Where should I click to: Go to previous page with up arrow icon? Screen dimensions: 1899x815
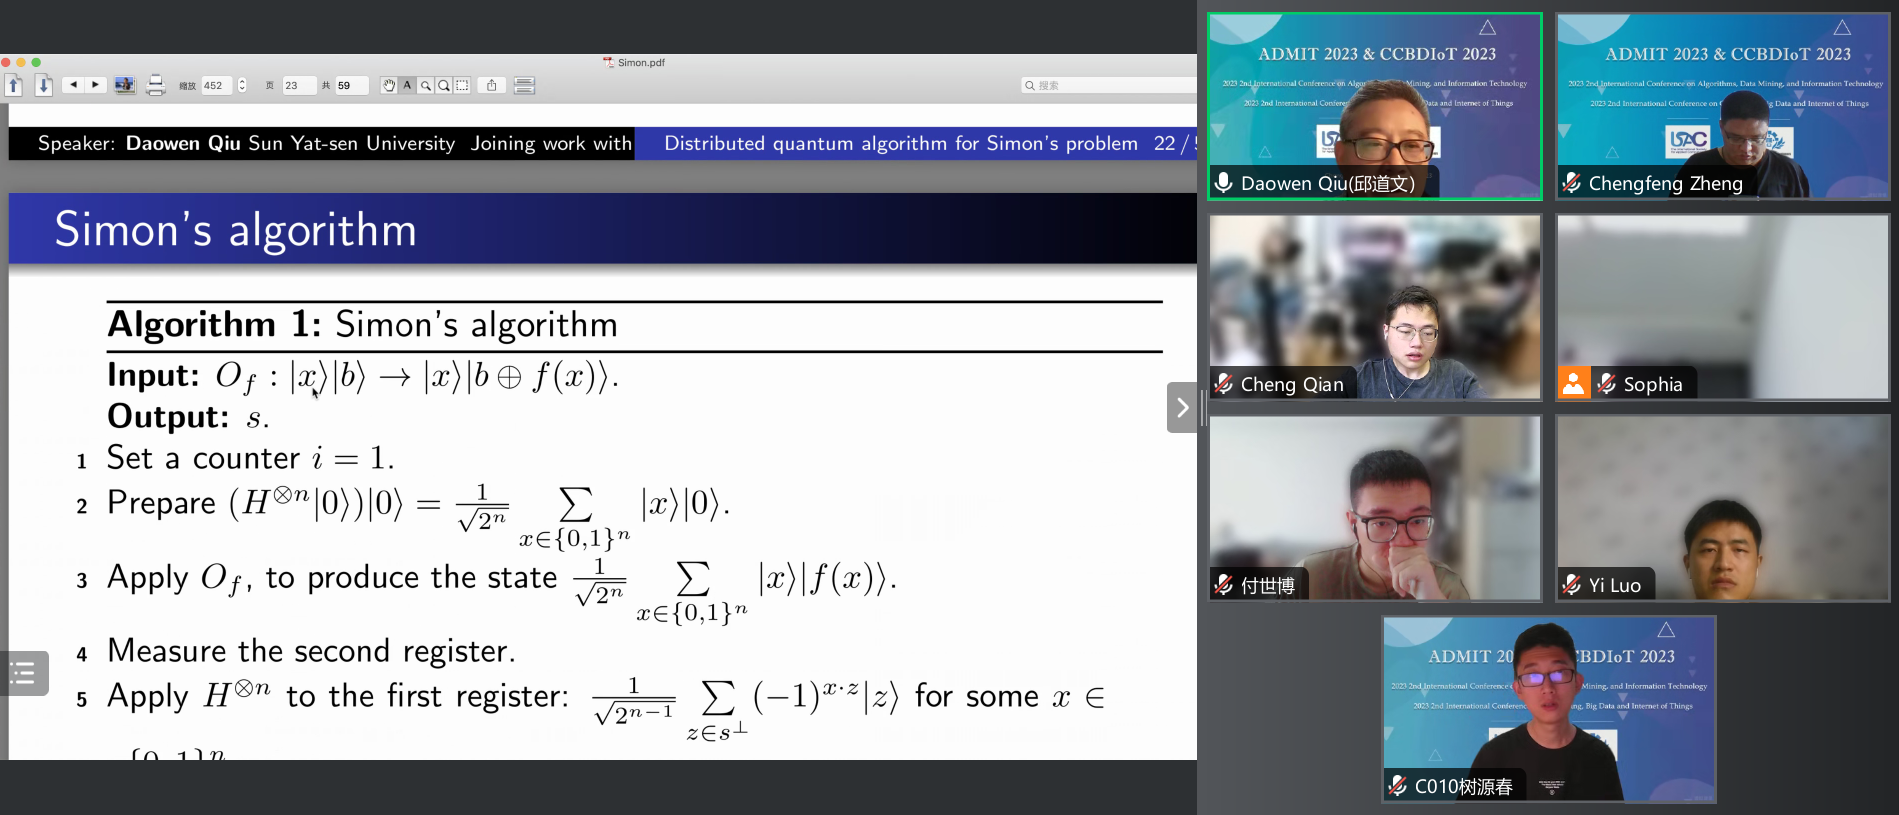click(x=14, y=85)
